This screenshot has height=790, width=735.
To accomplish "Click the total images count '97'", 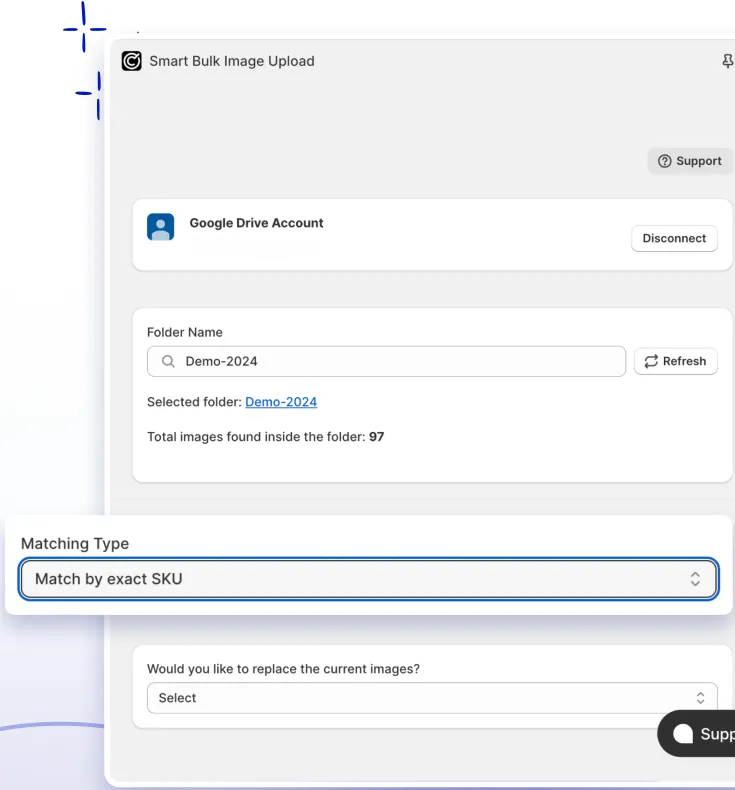I will tap(376, 436).
